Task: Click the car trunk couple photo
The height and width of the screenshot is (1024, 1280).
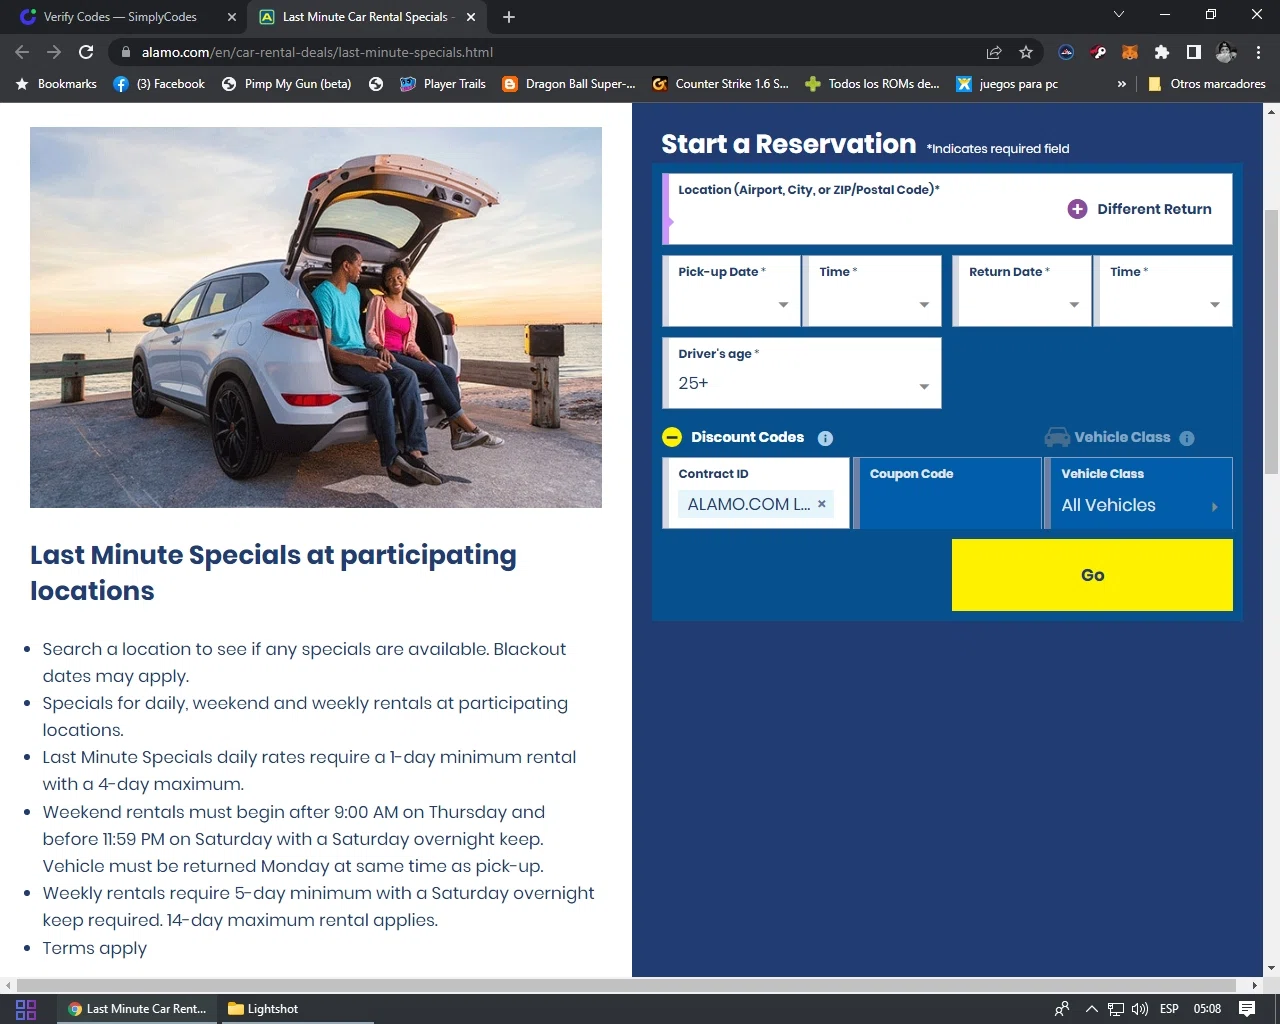Action: coord(316,317)
